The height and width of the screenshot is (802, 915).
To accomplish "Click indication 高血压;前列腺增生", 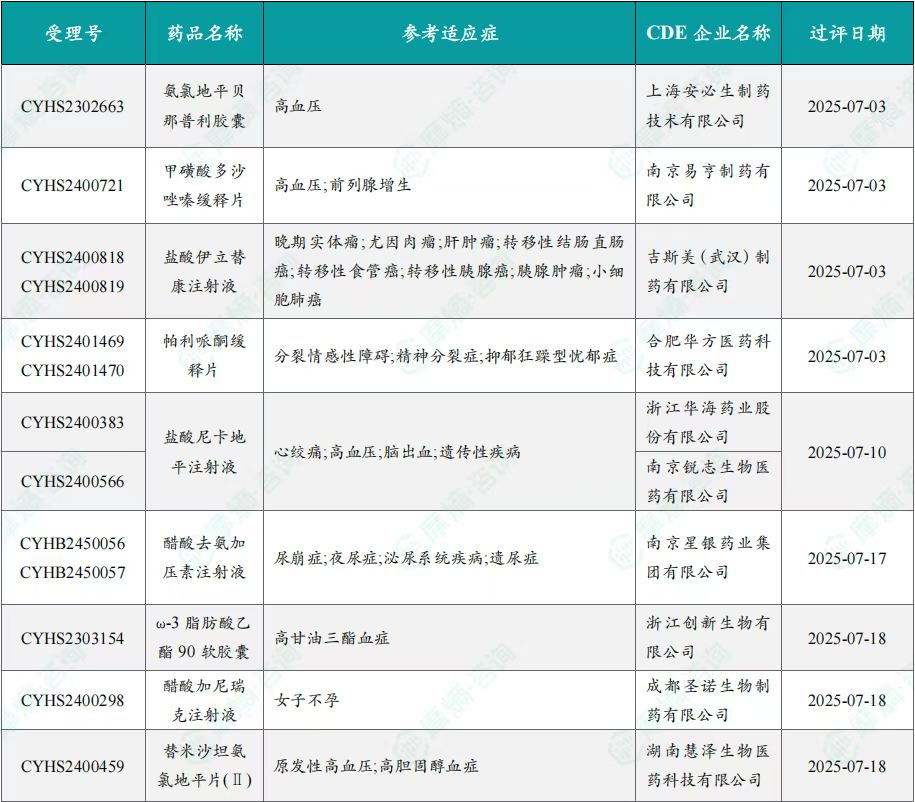I will pyautogui.click(x=343, y=186).
